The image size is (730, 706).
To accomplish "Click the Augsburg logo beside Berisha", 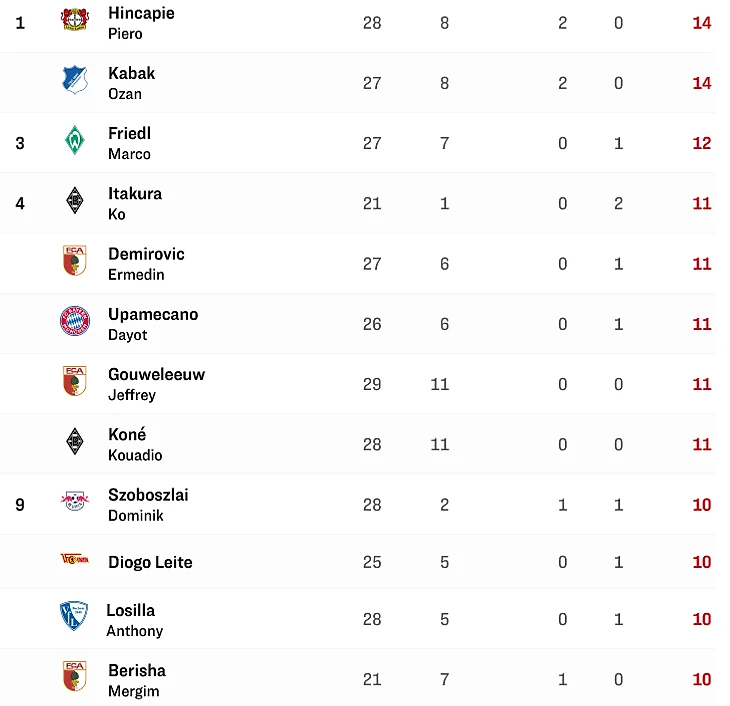I will 74,677.
